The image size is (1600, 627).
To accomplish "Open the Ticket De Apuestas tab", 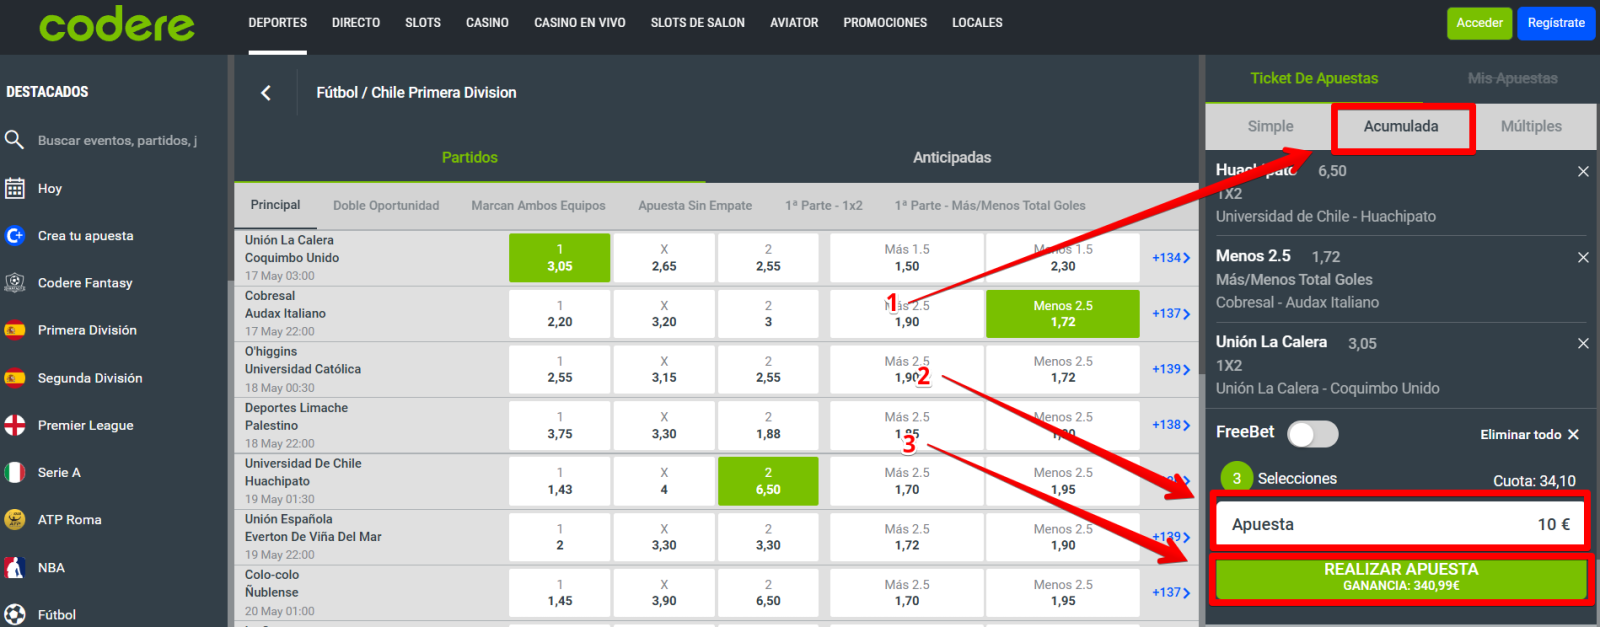I will [1314, 79].
